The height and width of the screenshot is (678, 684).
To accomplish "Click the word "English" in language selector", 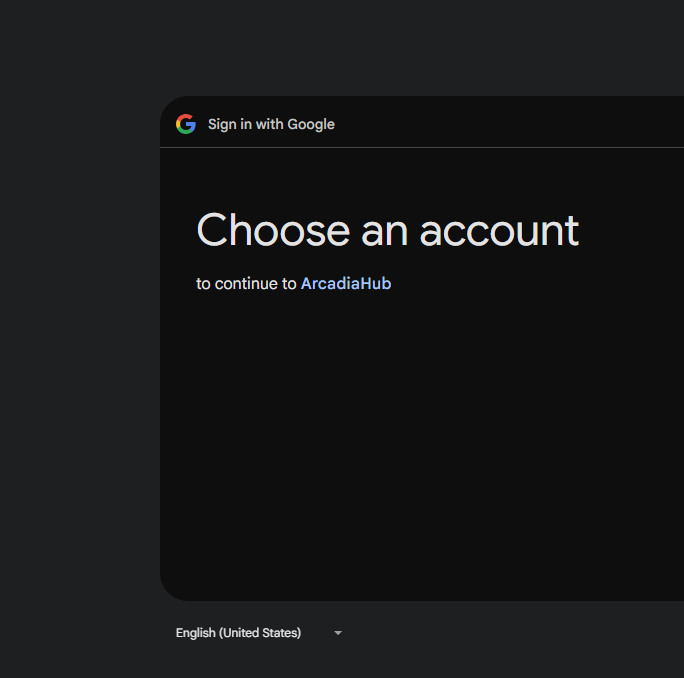I will [196, 633].
